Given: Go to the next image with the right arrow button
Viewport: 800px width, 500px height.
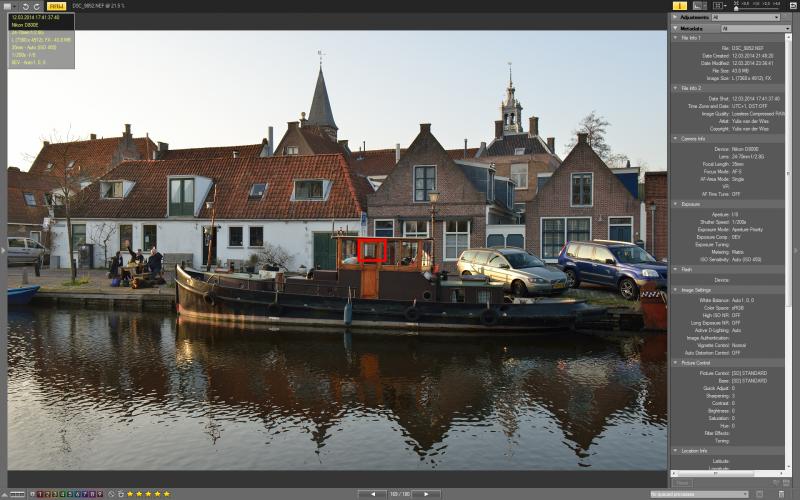Looking at the screenshot, I should pos(427,494).
